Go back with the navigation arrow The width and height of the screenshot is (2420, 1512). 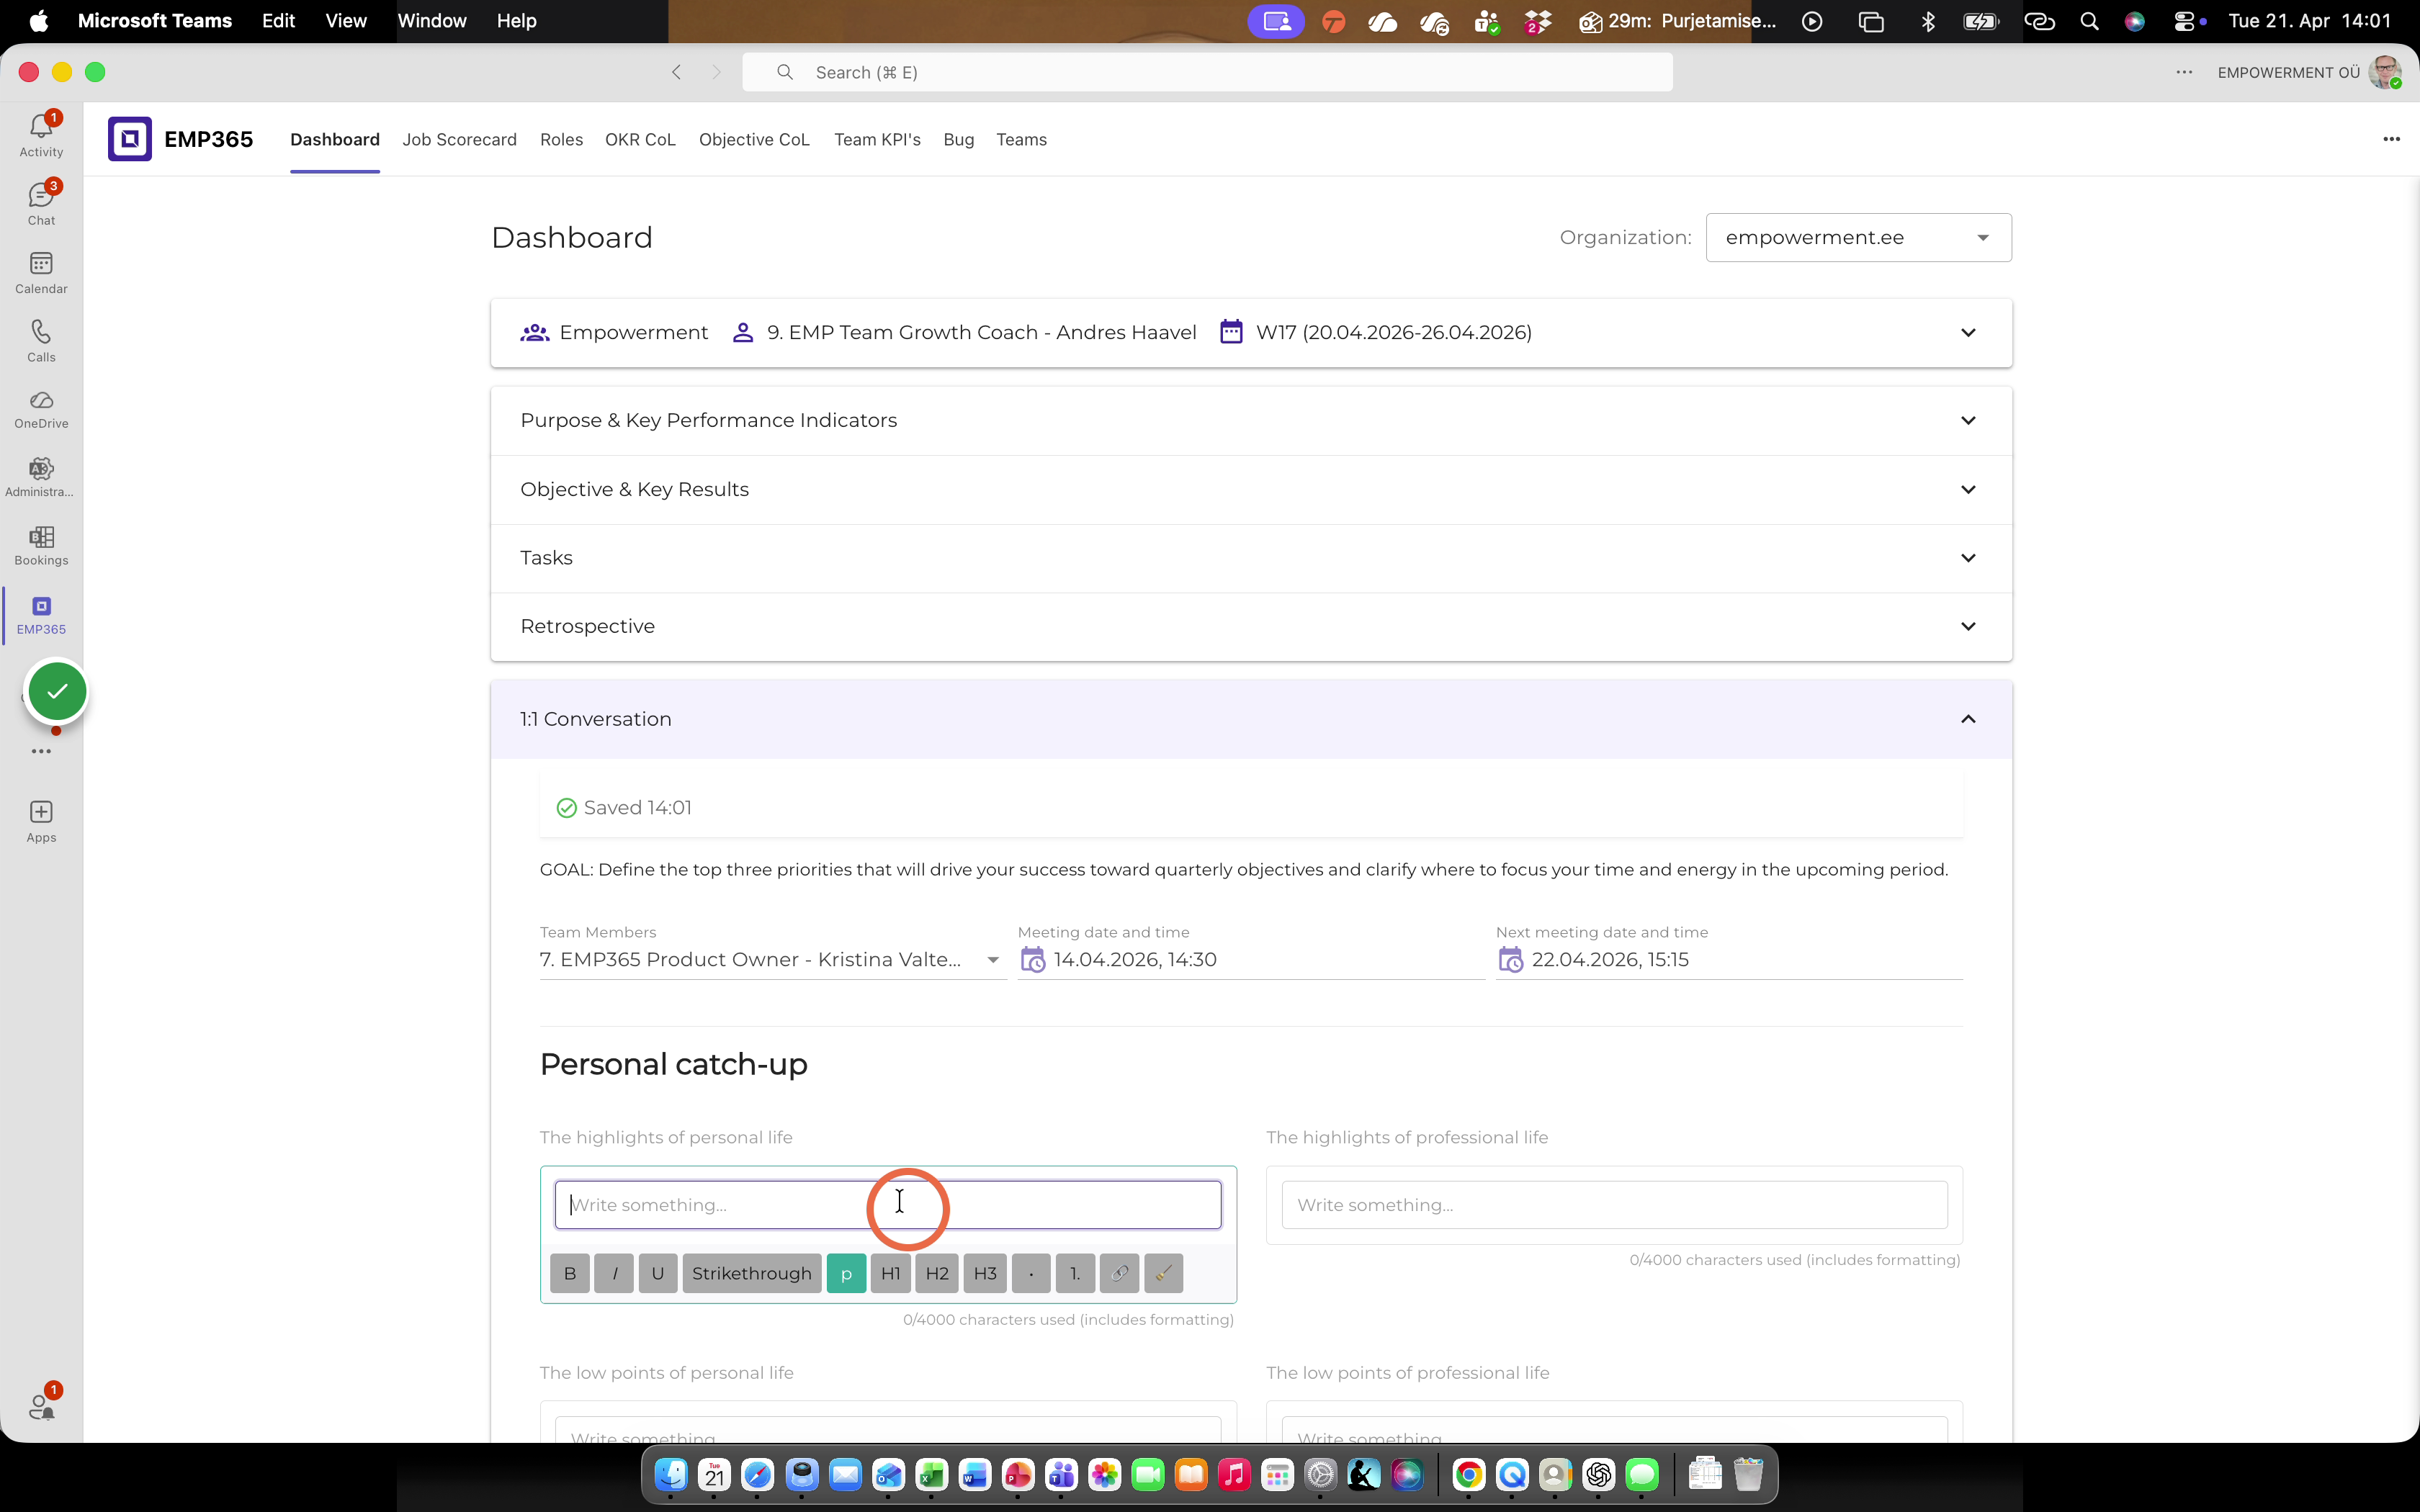[677, 72]
